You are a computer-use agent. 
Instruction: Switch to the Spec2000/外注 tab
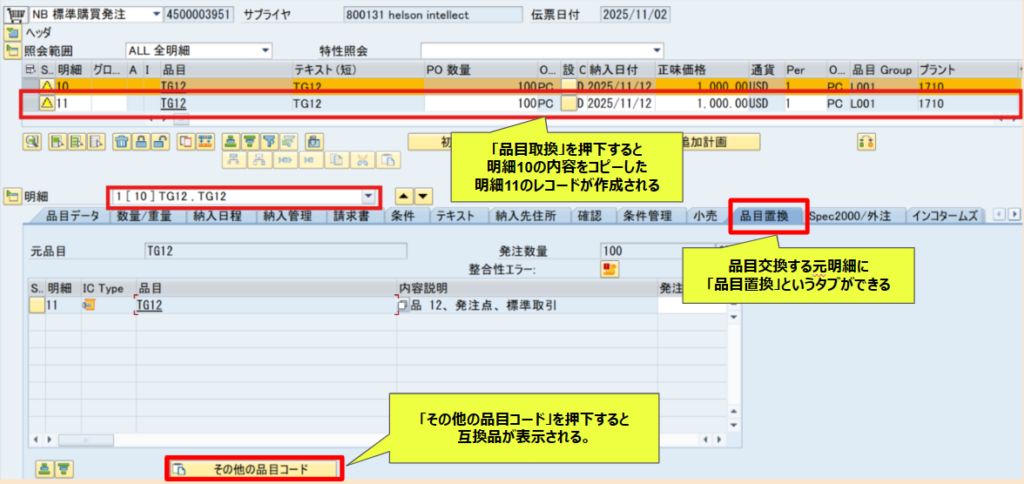(x=852, y=218)
